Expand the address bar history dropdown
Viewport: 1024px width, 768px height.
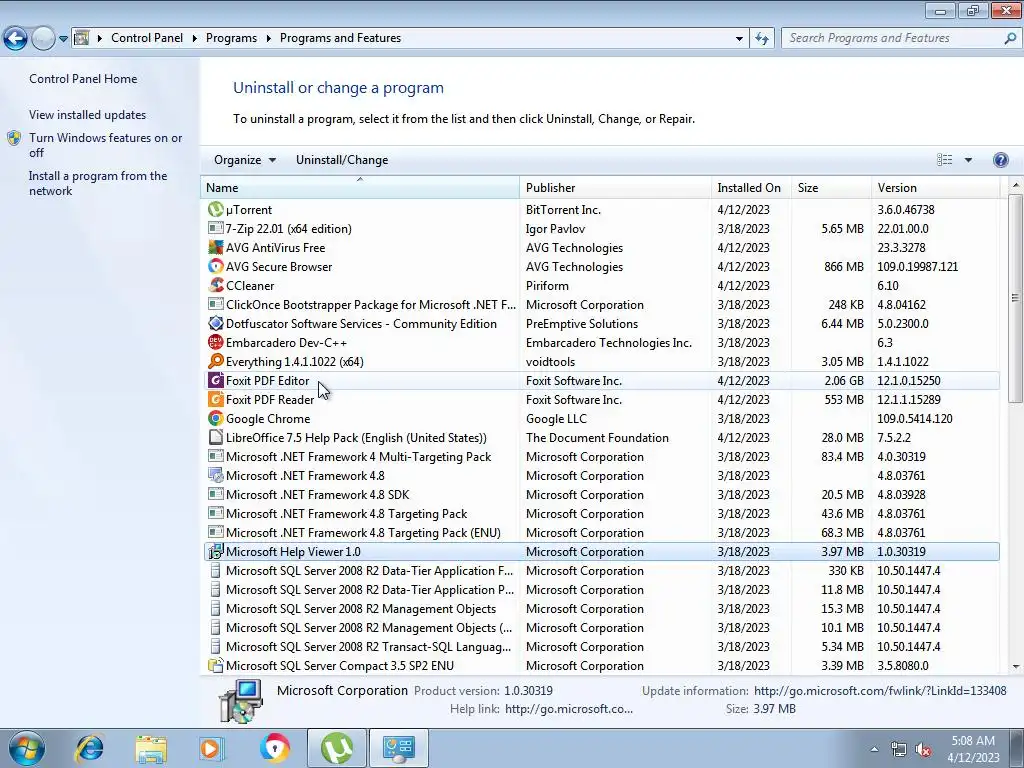[739, 39]
